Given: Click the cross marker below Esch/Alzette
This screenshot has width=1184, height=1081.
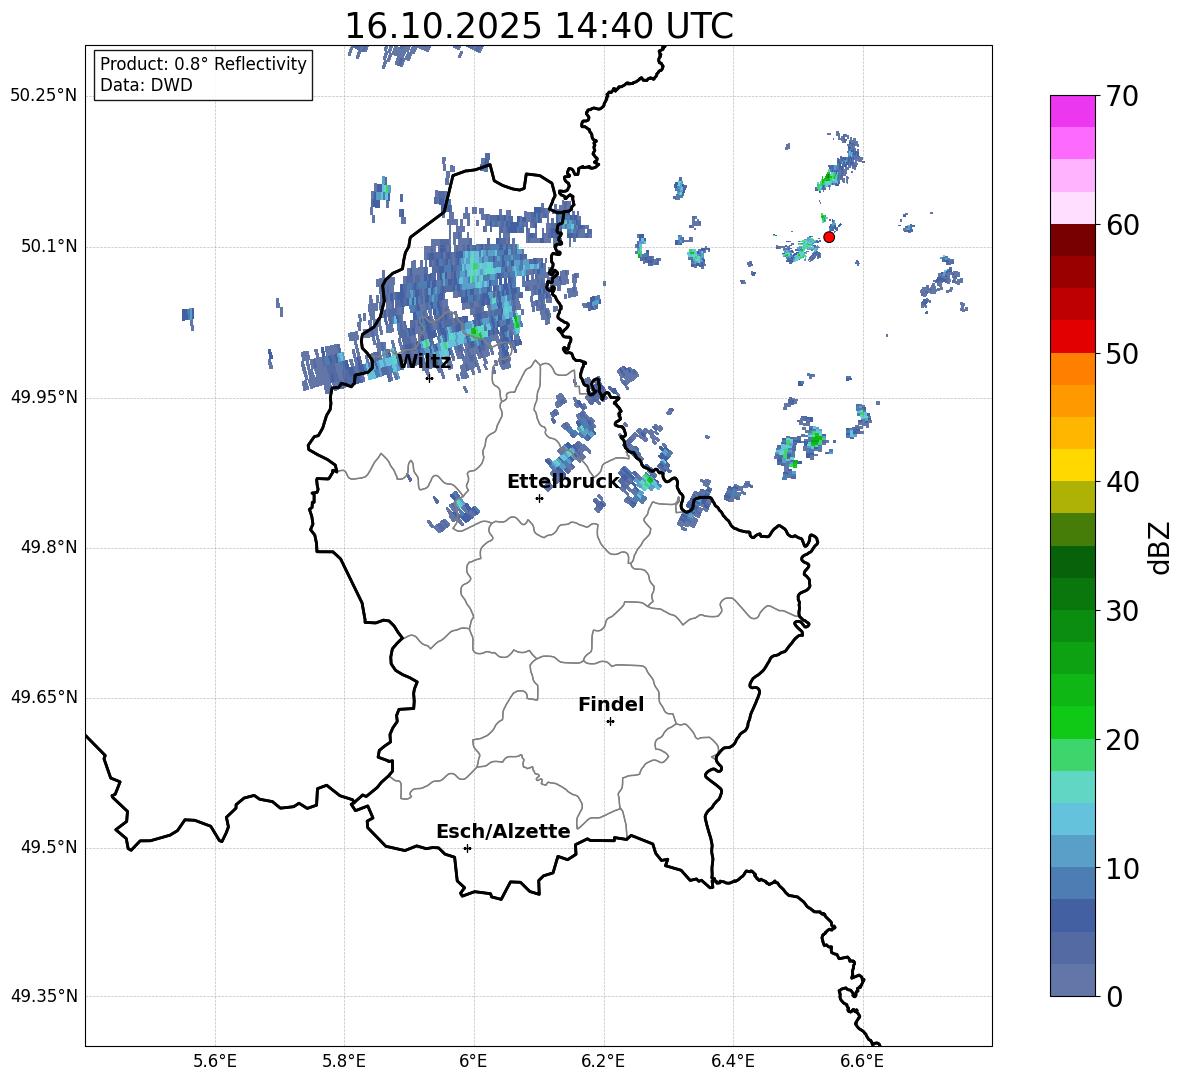Looking at the screenshot, I should (x=467, y=848).
